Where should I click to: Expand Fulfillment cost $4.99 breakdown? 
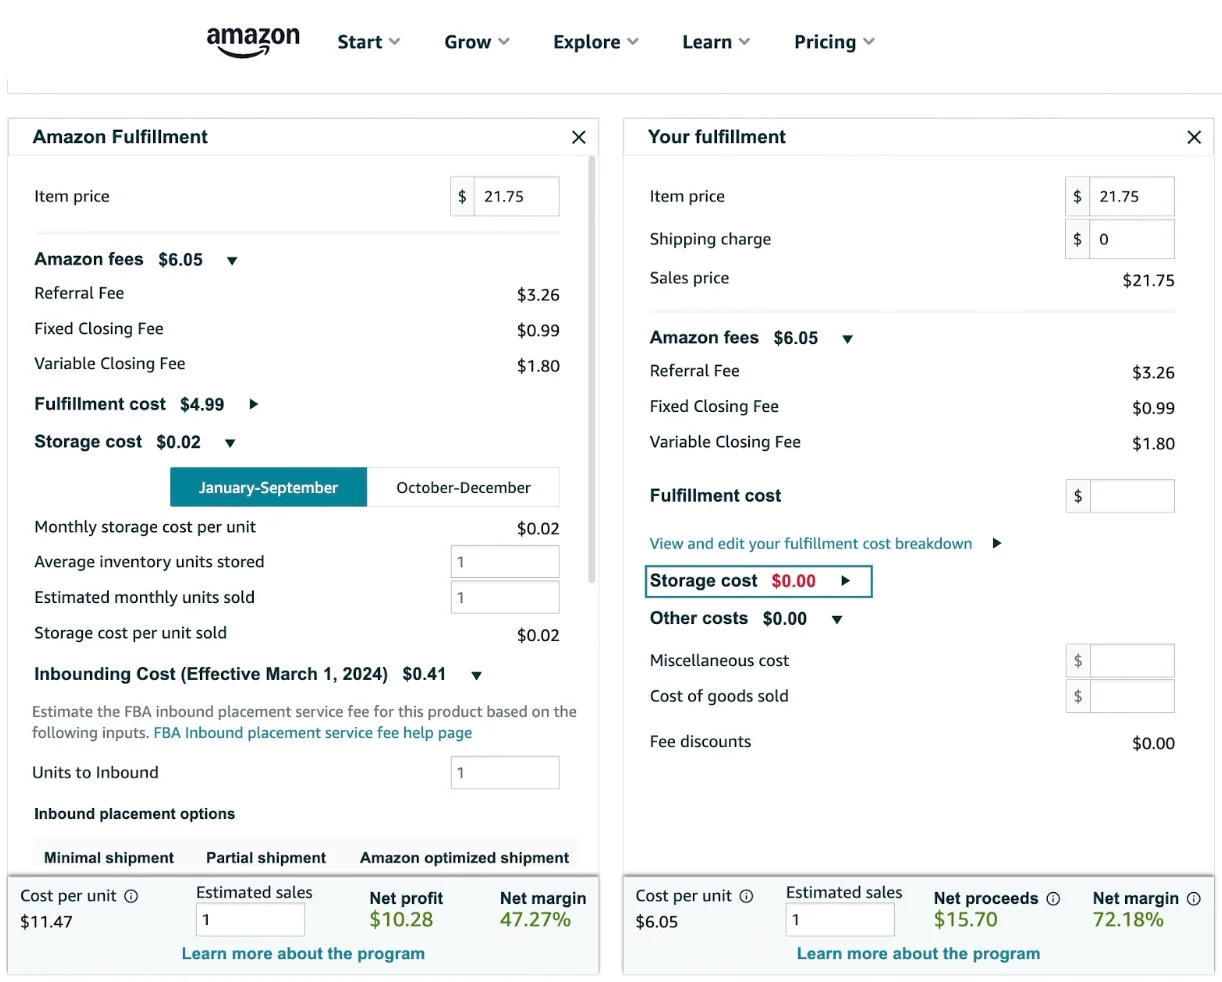click(x=254, y=405)
